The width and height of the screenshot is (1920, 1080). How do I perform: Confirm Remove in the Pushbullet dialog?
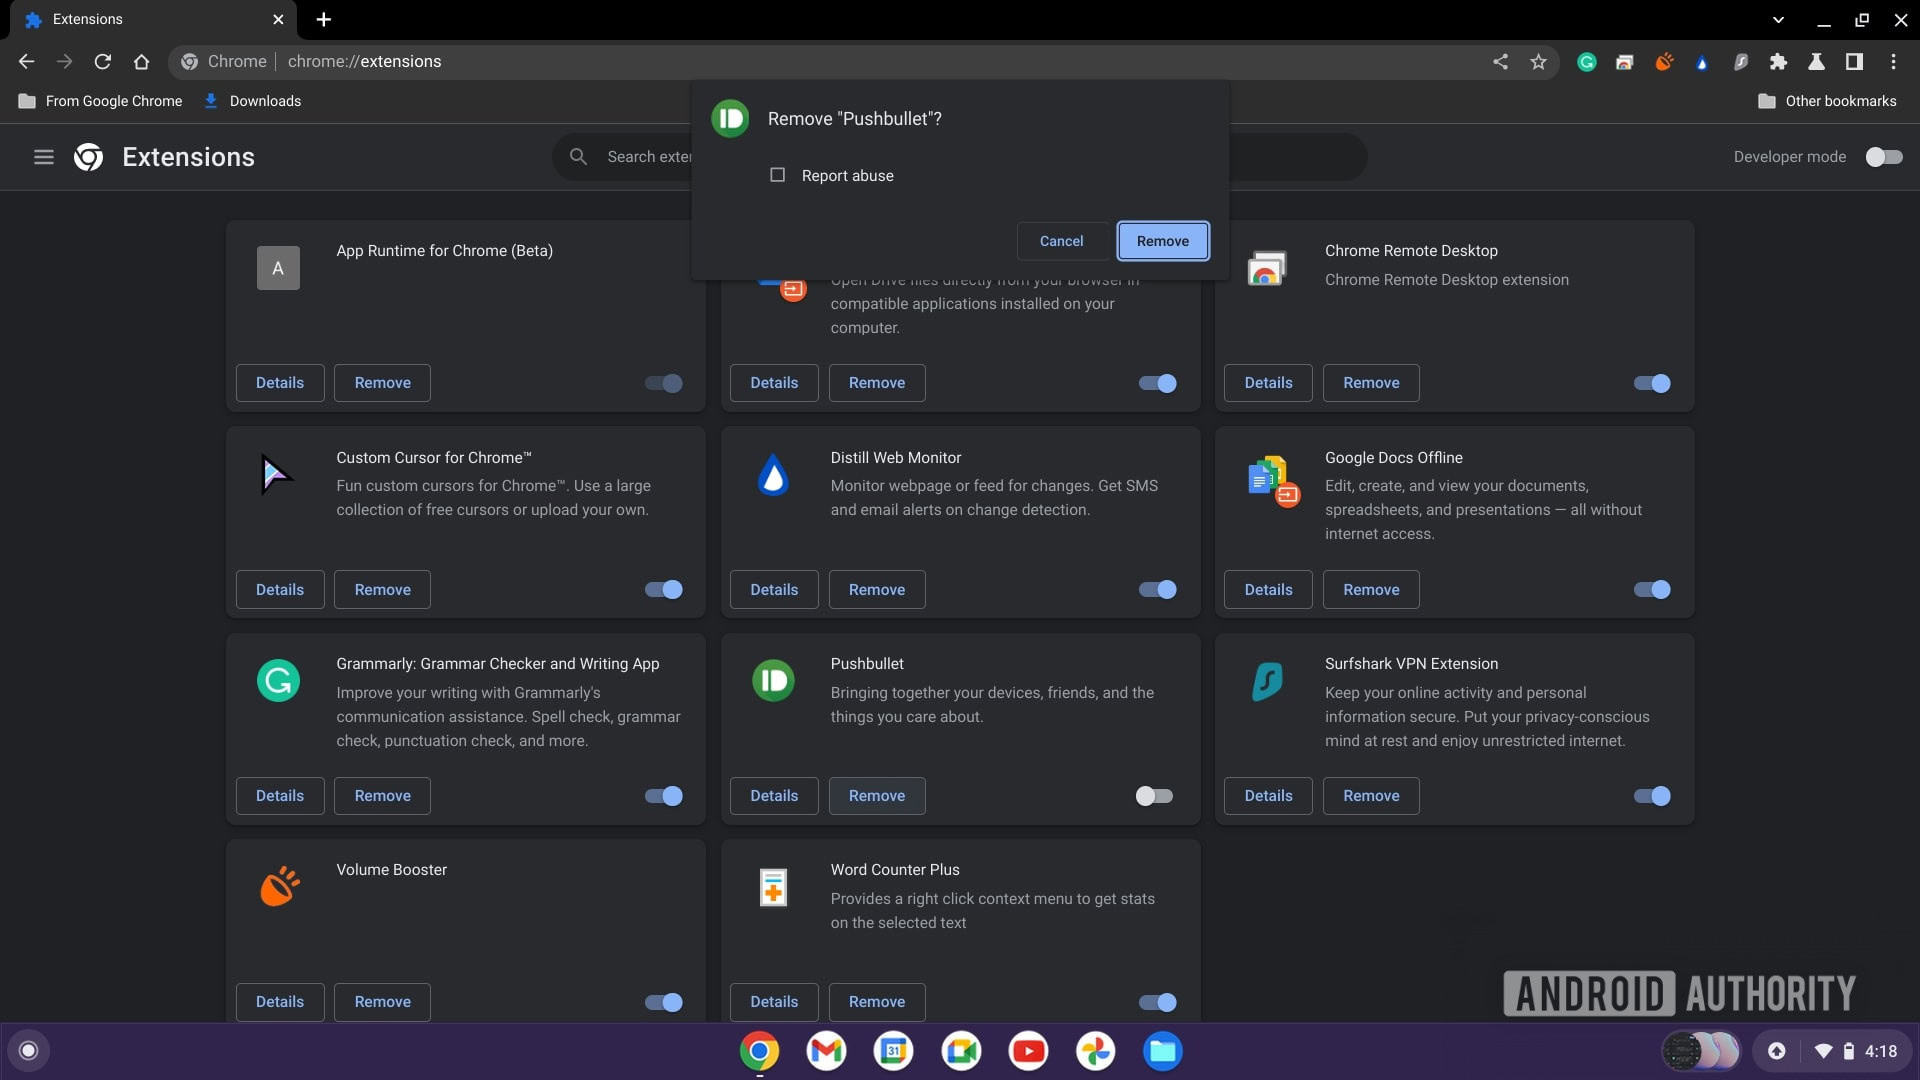pos(1162,241)
